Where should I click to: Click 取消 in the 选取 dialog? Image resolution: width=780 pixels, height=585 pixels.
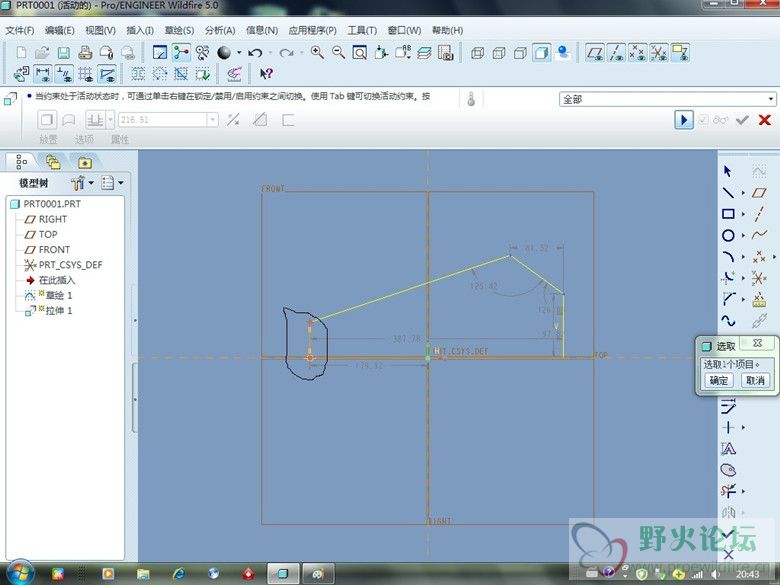point(755,381)
